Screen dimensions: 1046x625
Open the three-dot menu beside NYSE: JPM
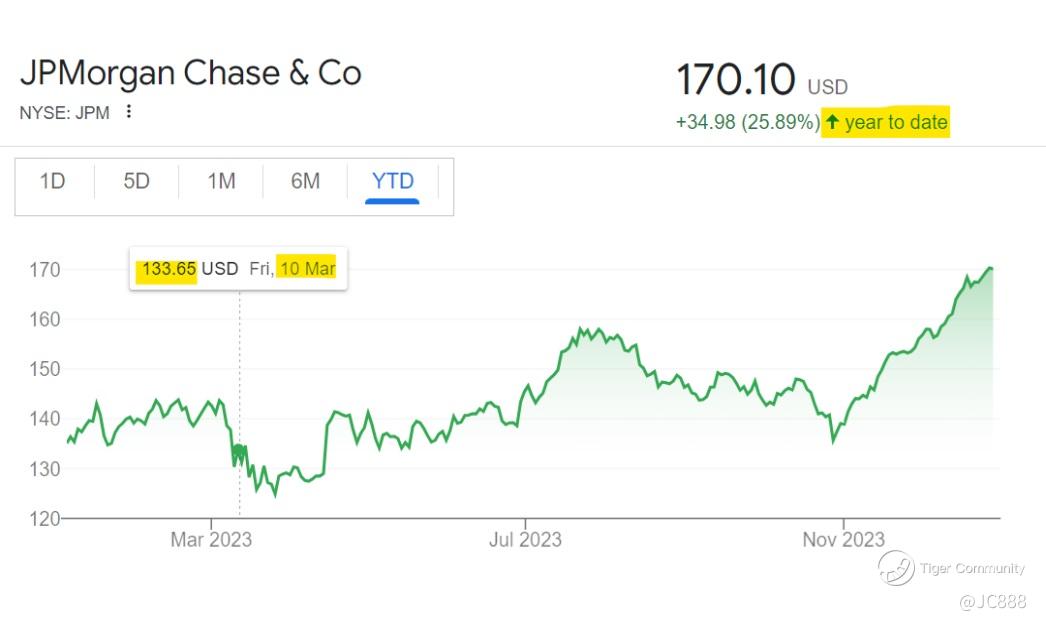tap(128, 112)
